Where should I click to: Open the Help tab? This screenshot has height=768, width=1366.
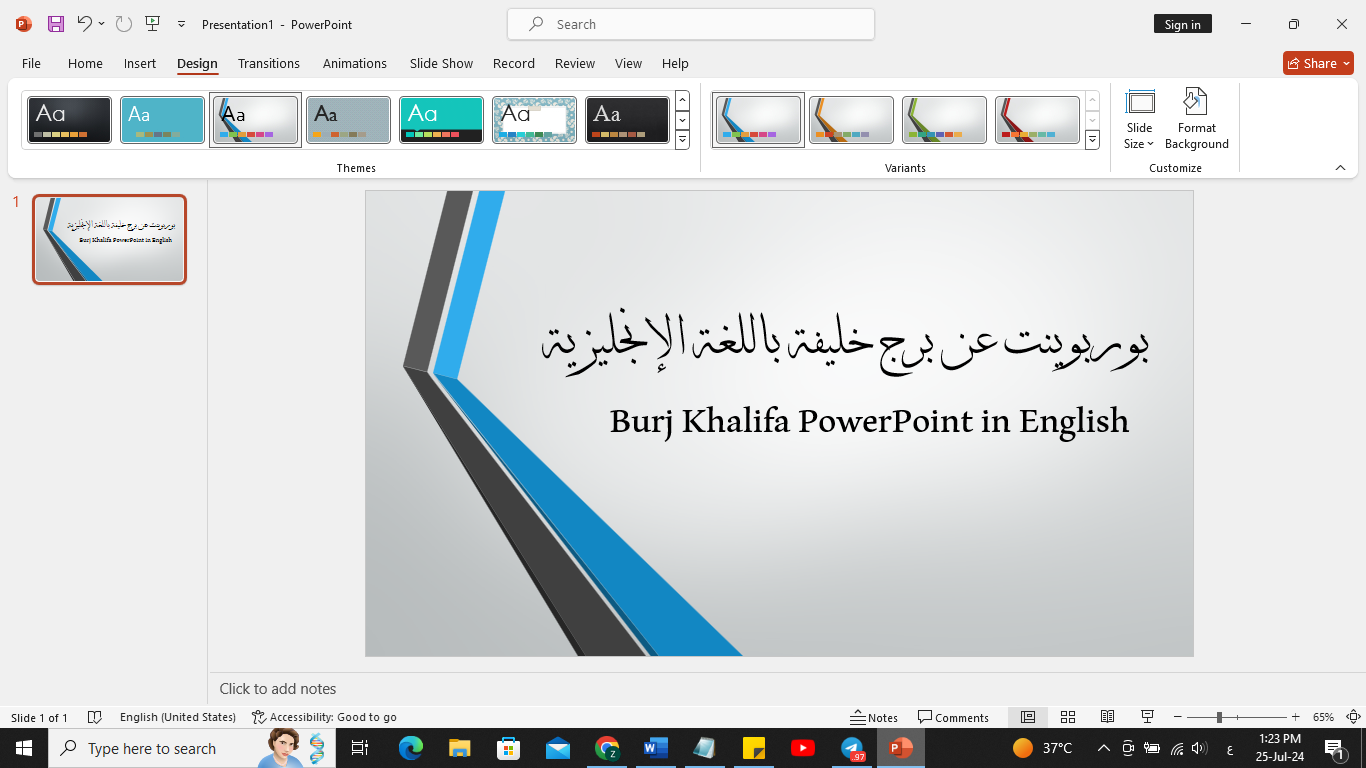(675, 63)
